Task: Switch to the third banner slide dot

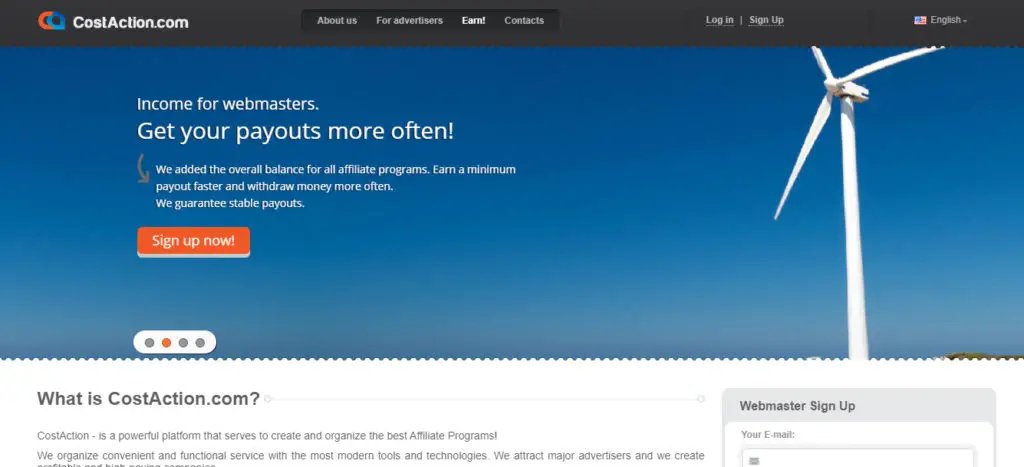Action: click(184, 342)
